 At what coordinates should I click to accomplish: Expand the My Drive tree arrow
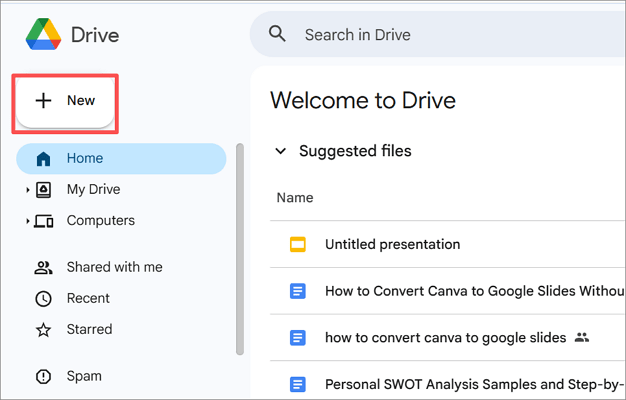point(28,190)
